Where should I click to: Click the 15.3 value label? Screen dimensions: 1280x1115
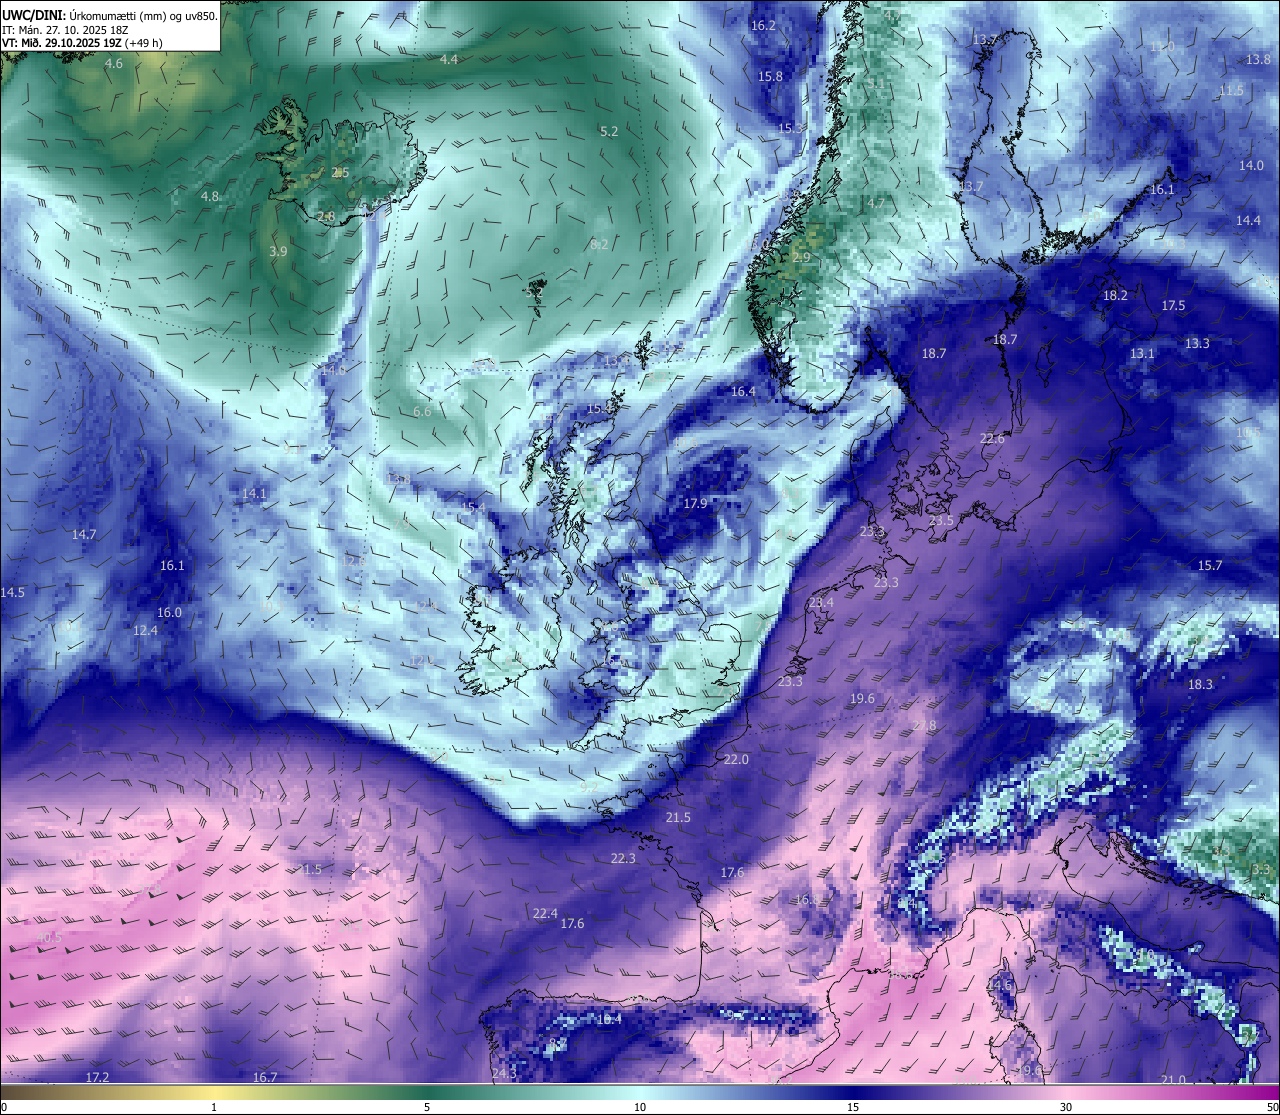(791, 129)
